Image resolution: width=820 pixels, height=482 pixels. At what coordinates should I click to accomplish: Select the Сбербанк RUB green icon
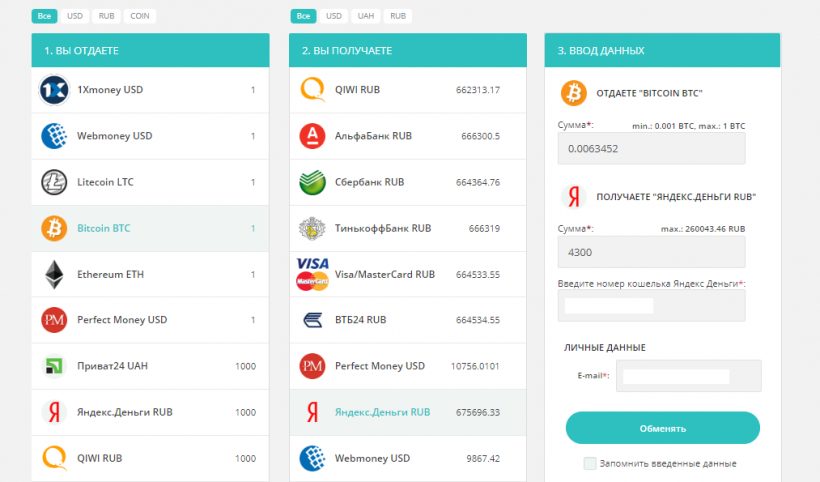click(x=312, y=182)
